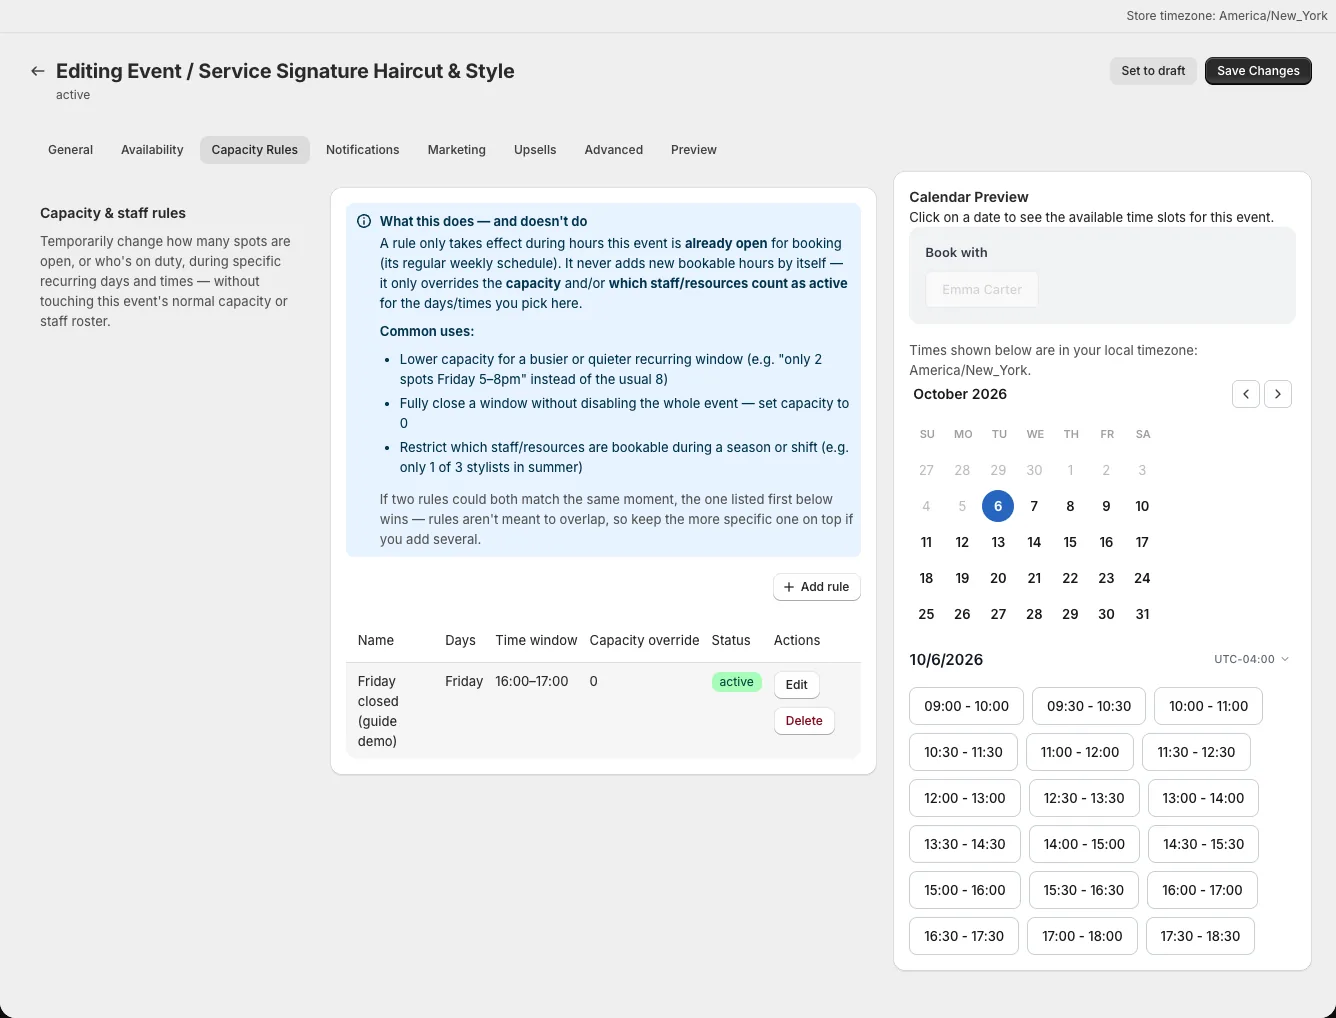This screenshot has width=1336, height=1018.
Task: Choose October 31 in the calendar
Action: pos(1142,614)
